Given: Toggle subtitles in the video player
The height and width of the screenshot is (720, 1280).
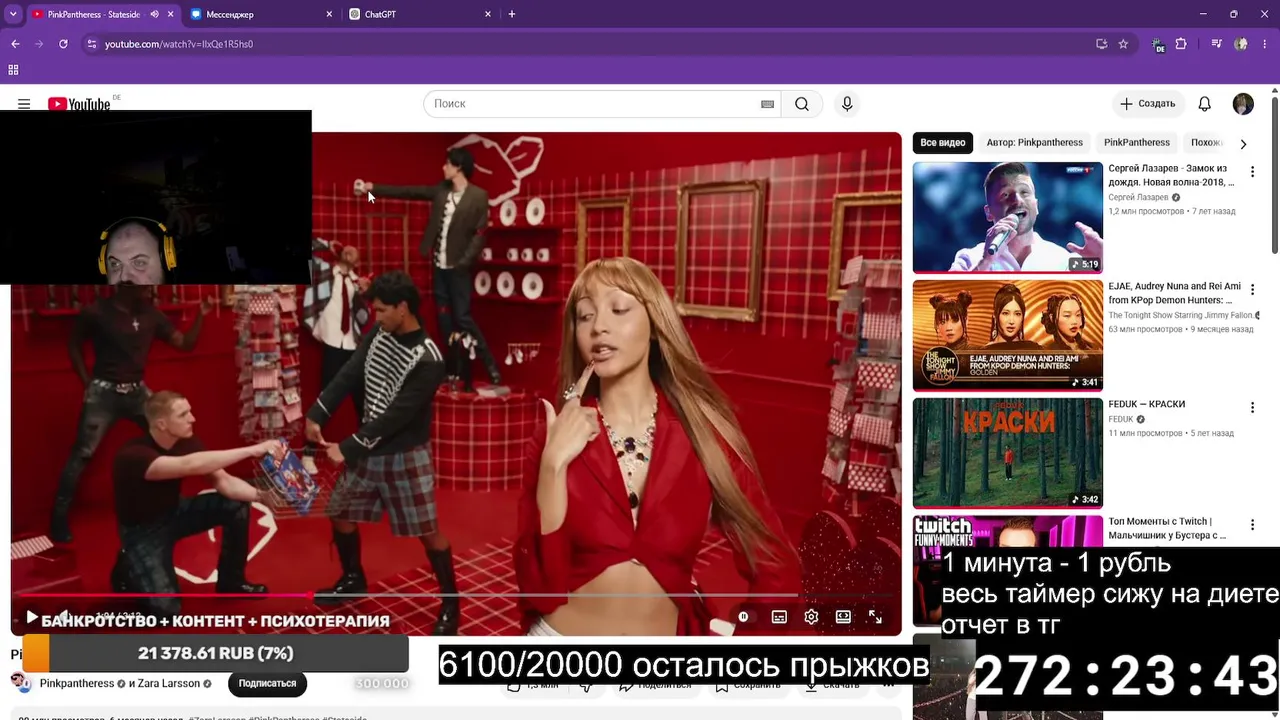Looking at the screenshot, I should click(x=779, y=617).
